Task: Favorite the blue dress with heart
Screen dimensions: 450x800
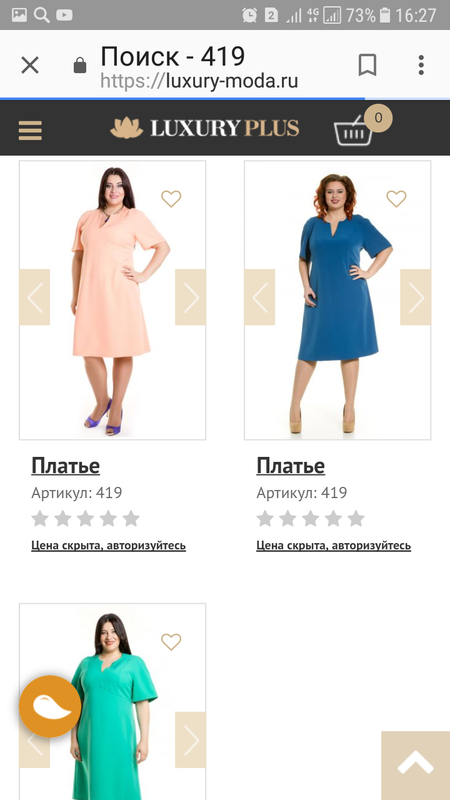Action: [396, 198]
